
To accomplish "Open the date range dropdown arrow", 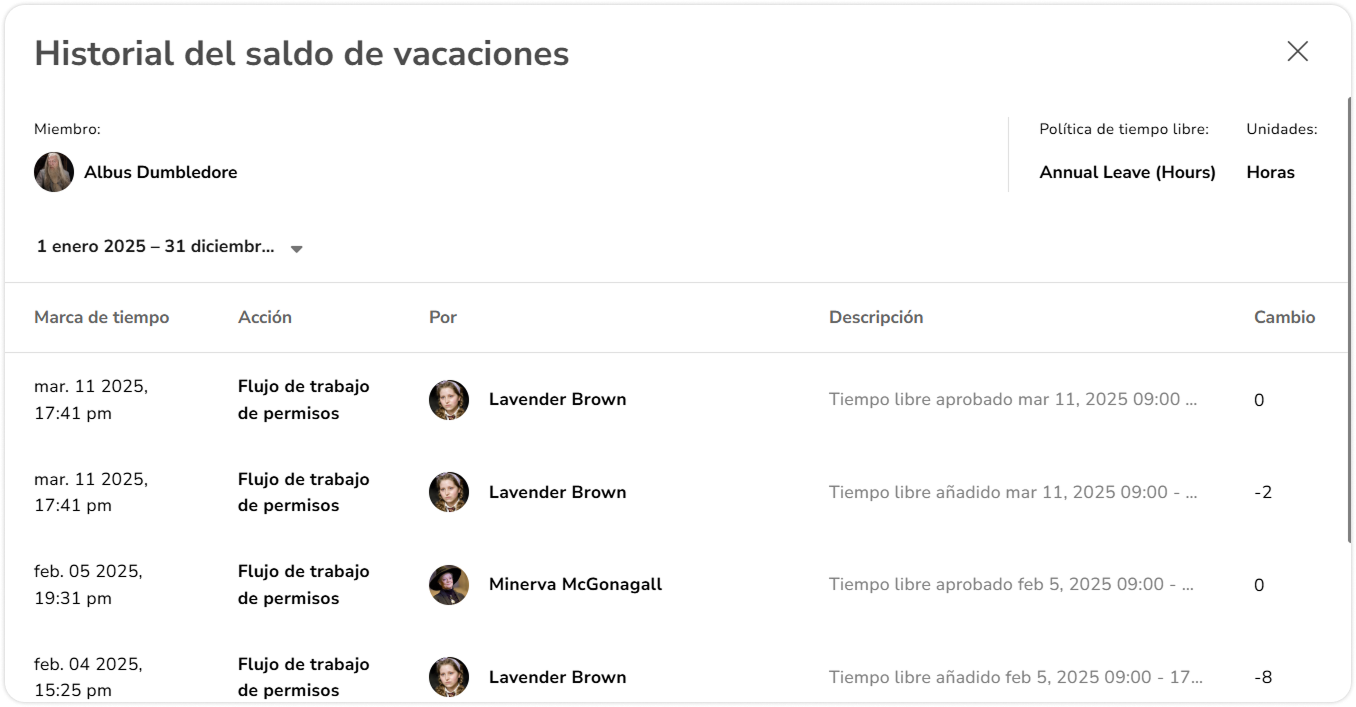I will point(296,249).
